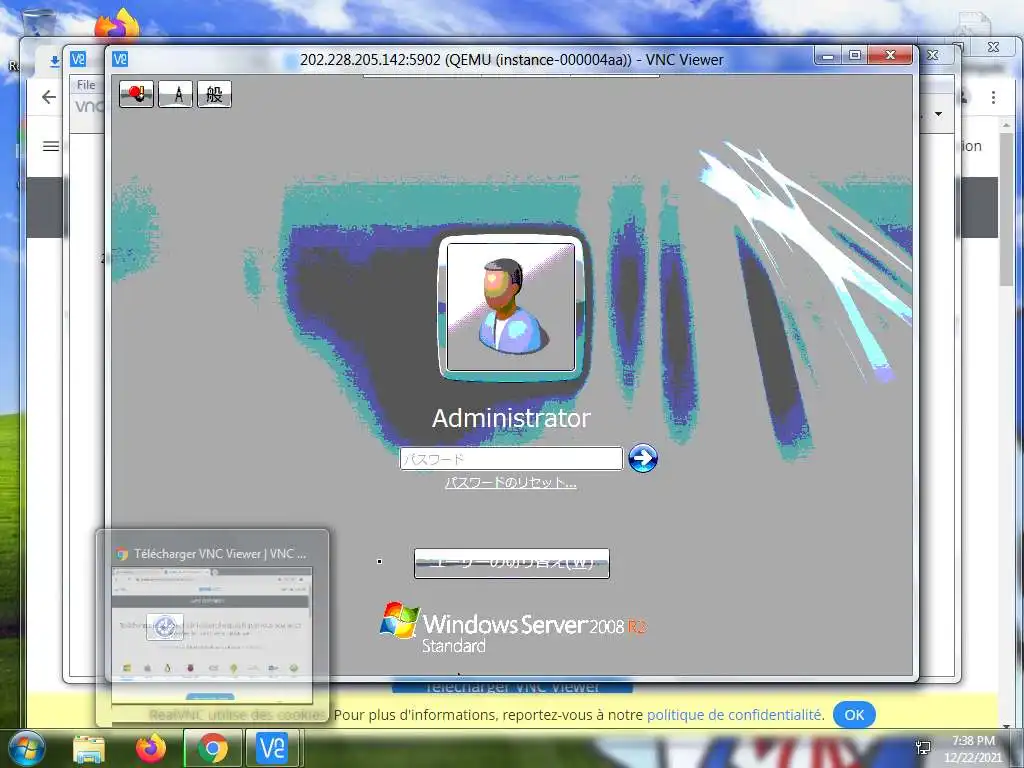This screenshot has height=768, width=1024.
Task: Click the red IME pad icon in the remote toolbar
Action: pyautogui.click(x=136, y=95)
